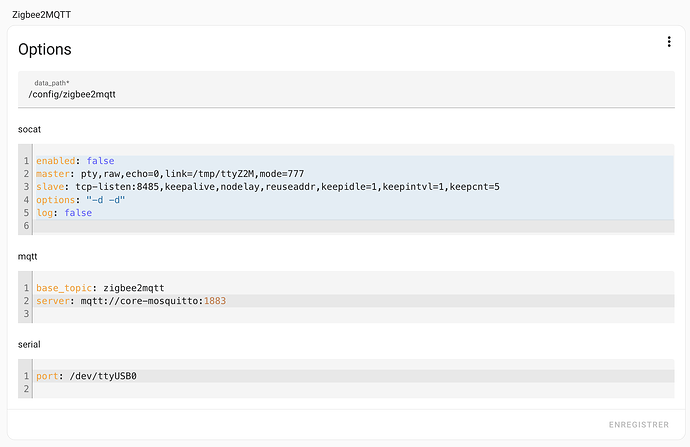
Task: Click the 'base_topic: zigbee2mqtt' line
Action: click(x=354, y=288)
